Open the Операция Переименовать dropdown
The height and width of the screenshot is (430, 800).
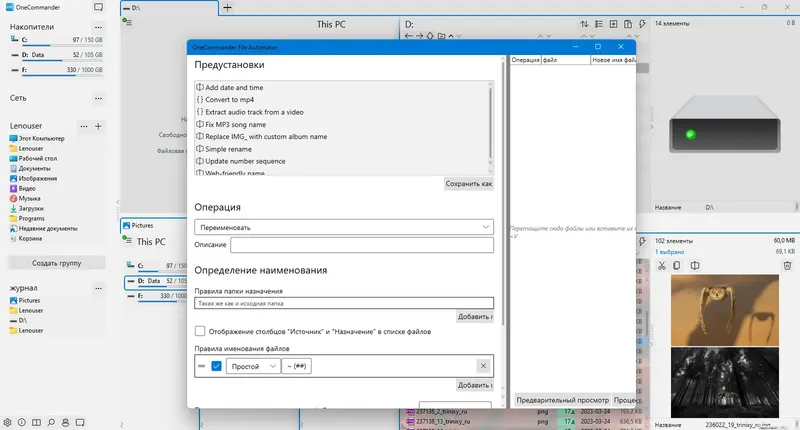tap(344, 227)
